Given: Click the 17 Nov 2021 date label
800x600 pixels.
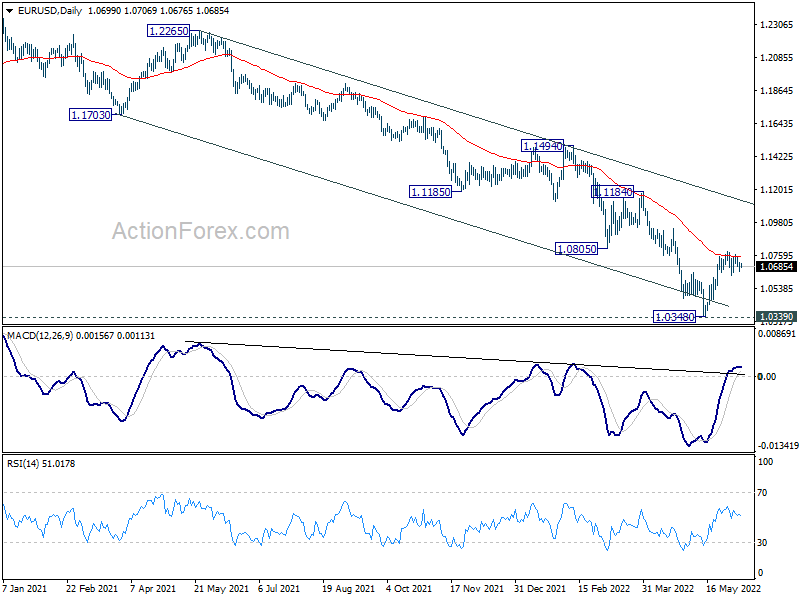Looking at the screenshot, I should 477,589.
